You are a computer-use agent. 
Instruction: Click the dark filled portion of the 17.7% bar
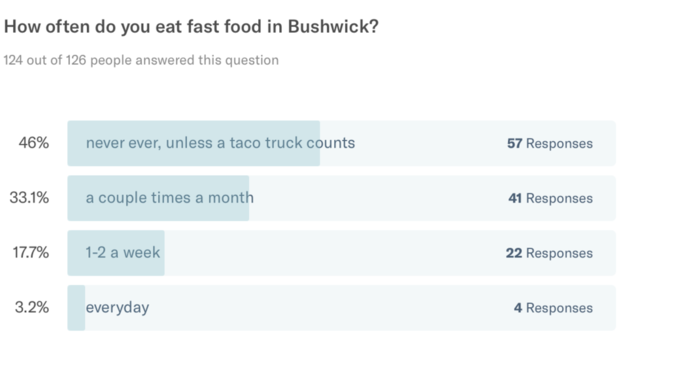(116, 253)
